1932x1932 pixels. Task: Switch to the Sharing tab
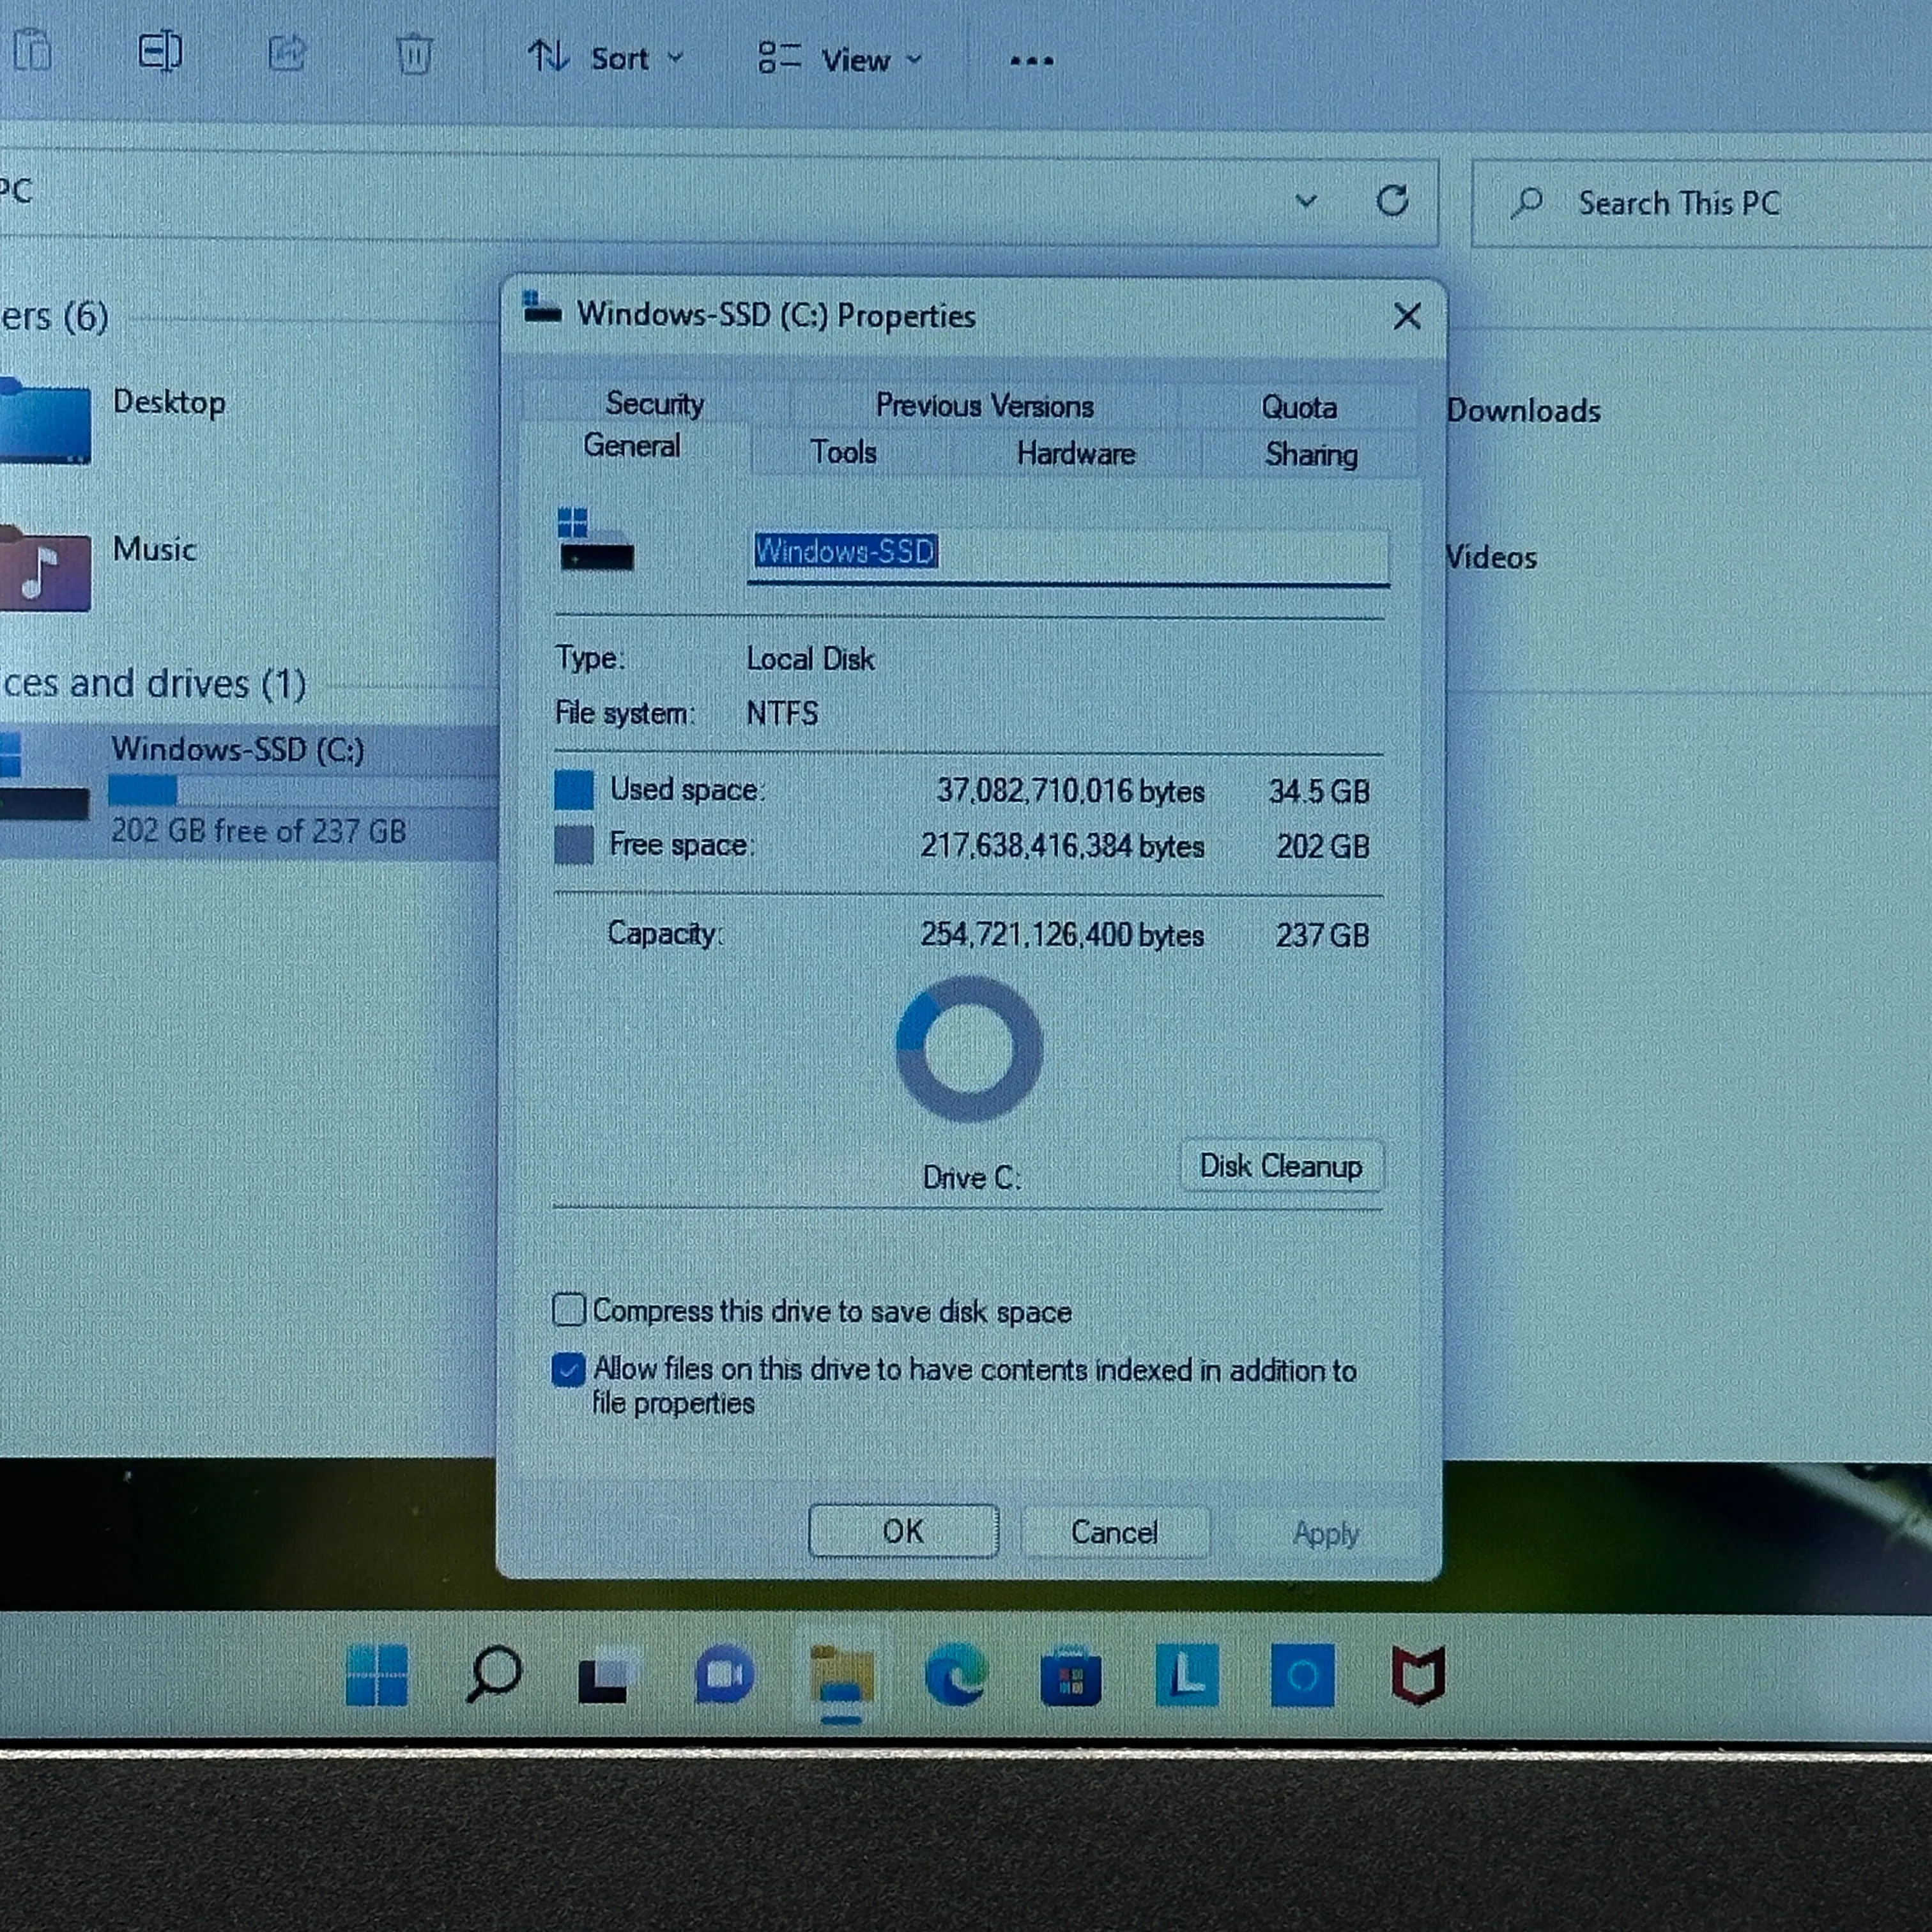click(1311, 455)
